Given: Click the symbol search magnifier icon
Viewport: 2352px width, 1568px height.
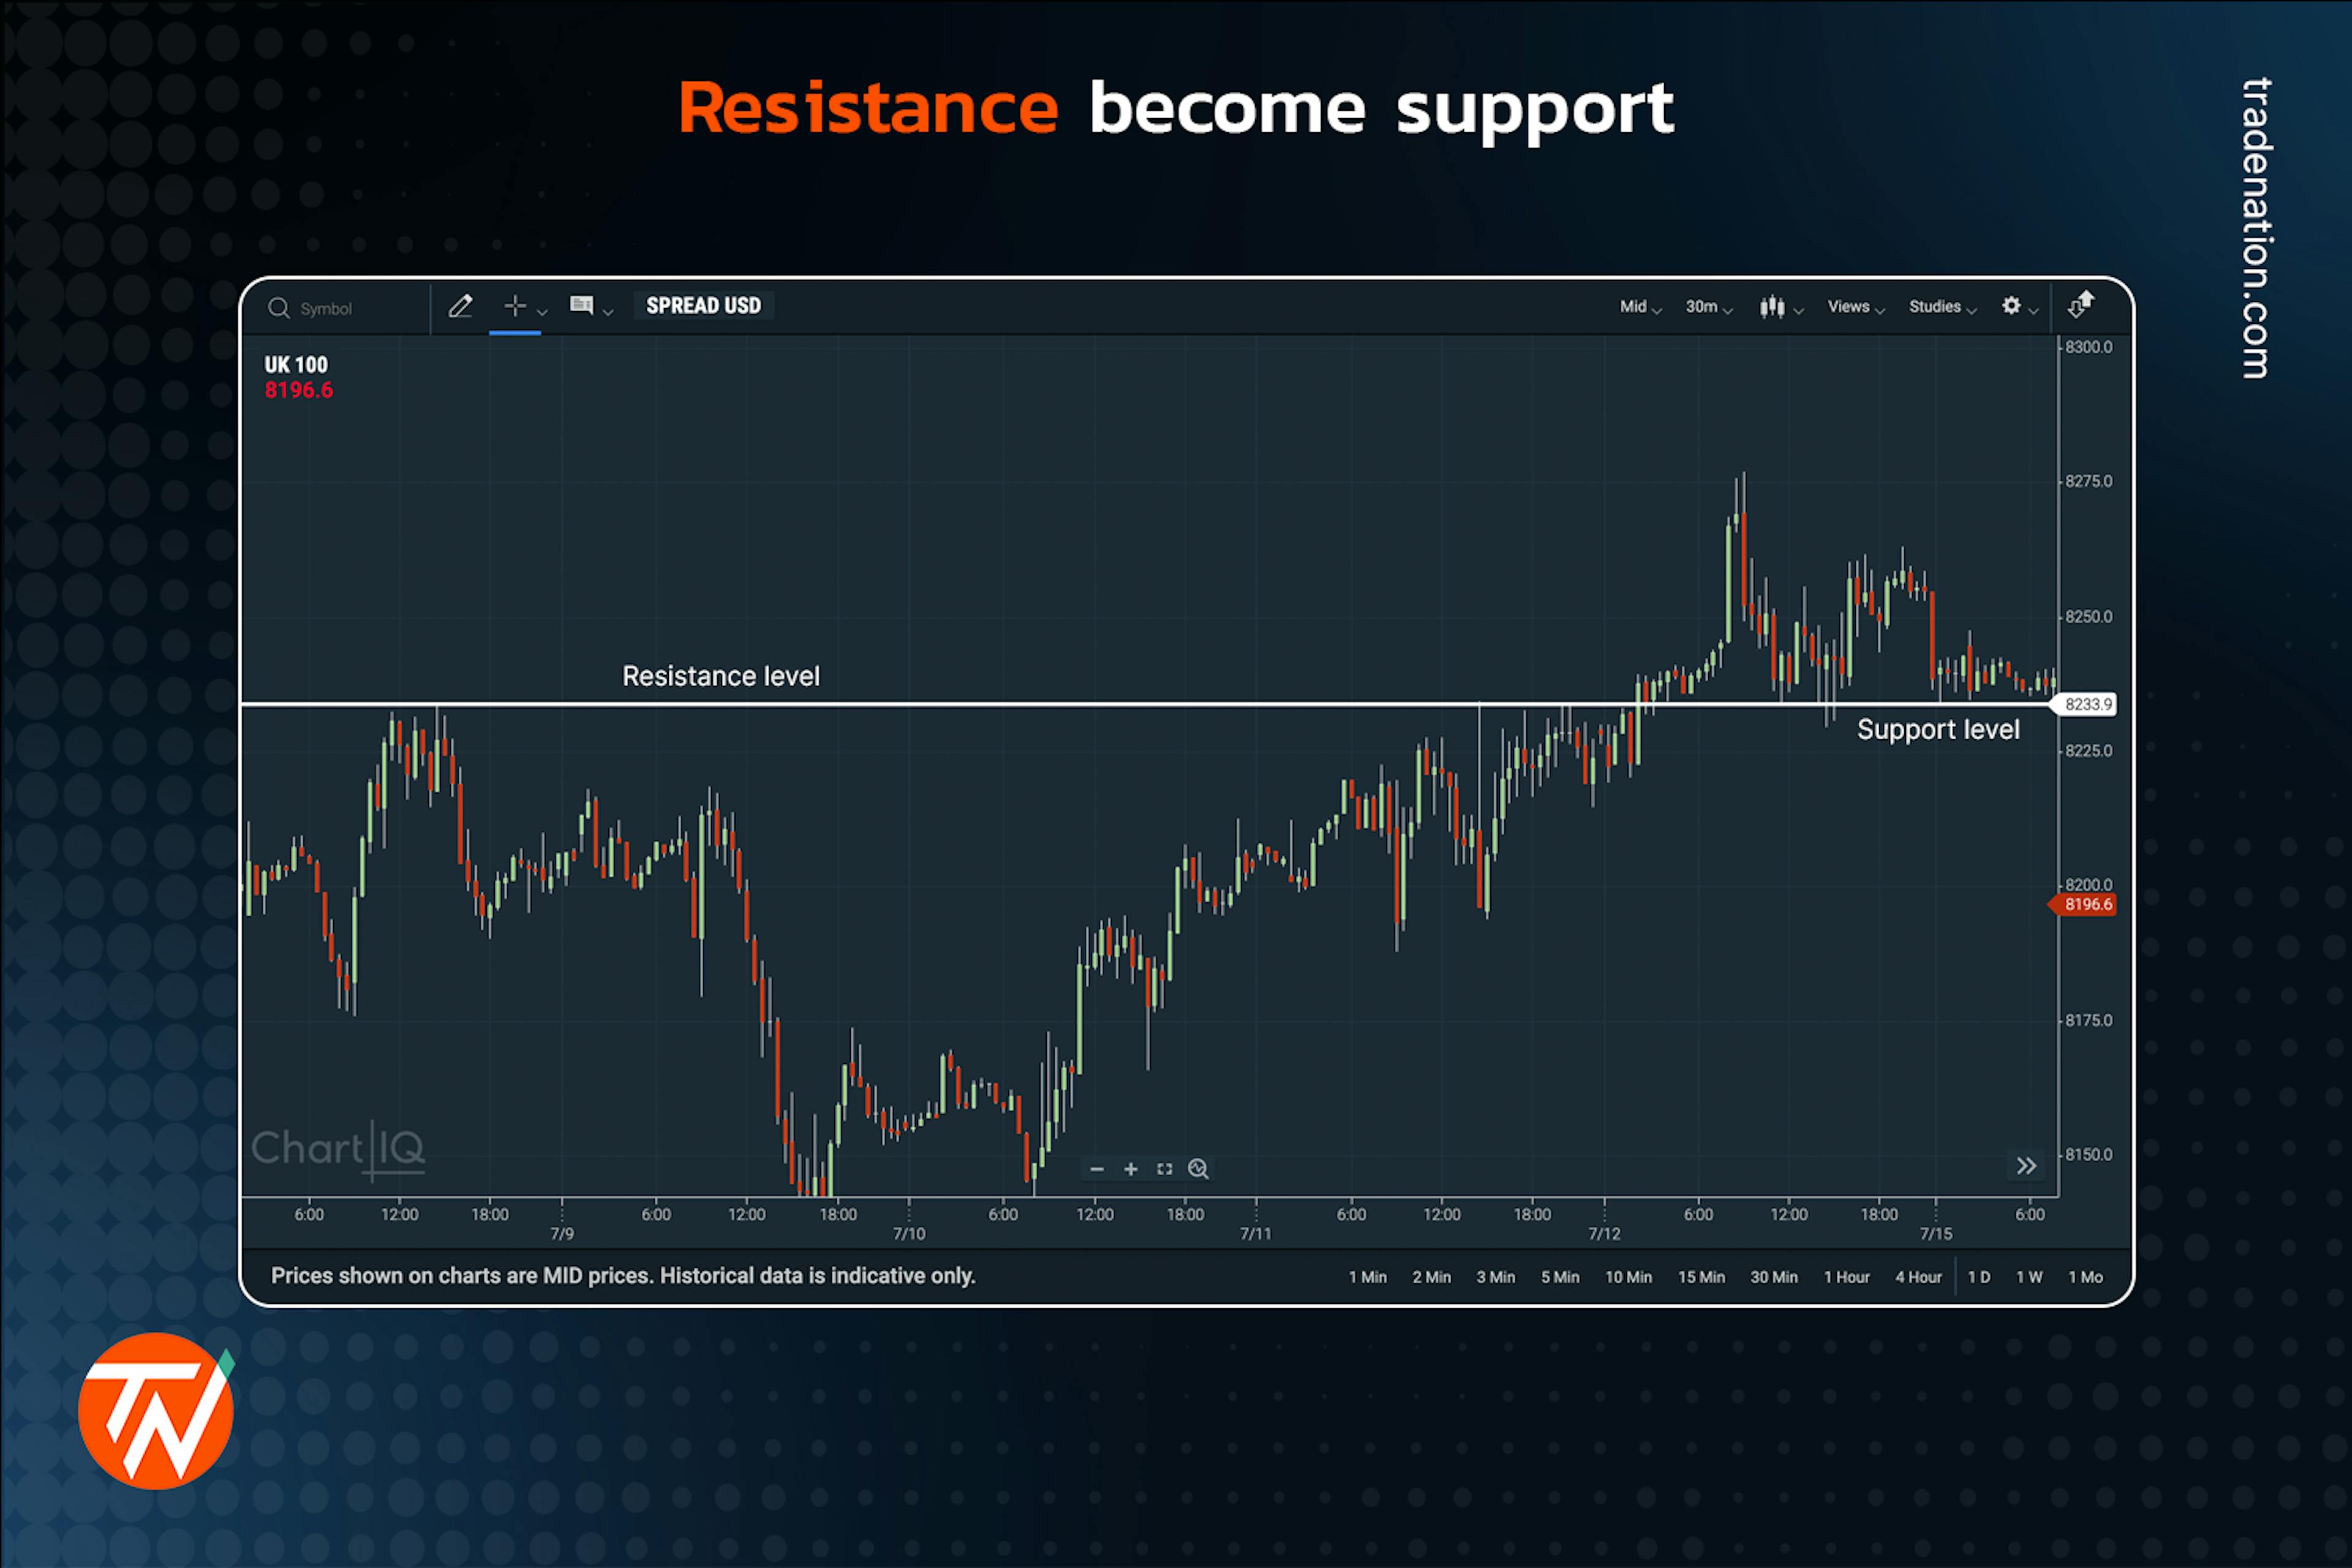Looking at the screenshot, I should pos(279,308).
